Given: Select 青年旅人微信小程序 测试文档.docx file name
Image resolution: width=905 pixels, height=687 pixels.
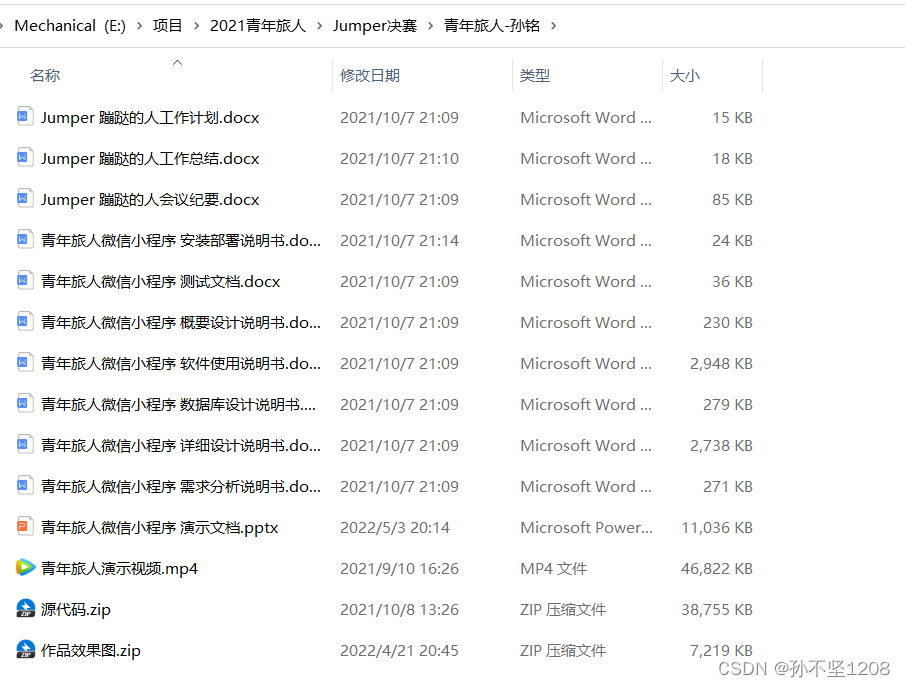Looking at the screenshot, I should click(x=160, y=282).
